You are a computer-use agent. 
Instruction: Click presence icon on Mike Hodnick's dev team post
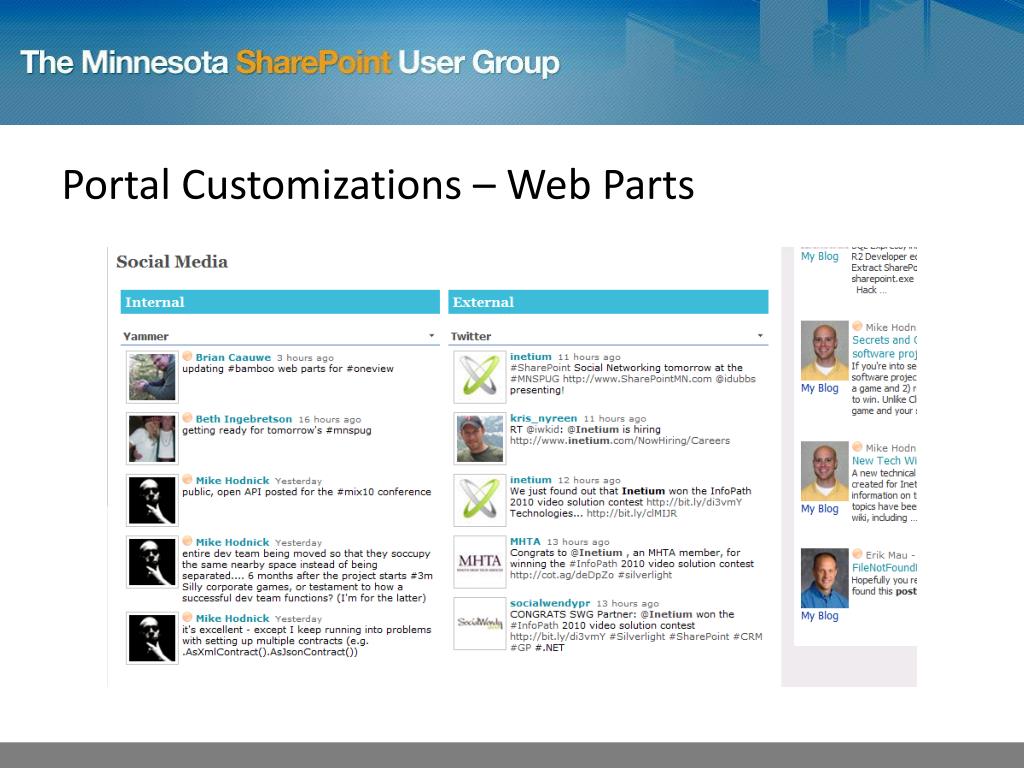coord(187,541)
